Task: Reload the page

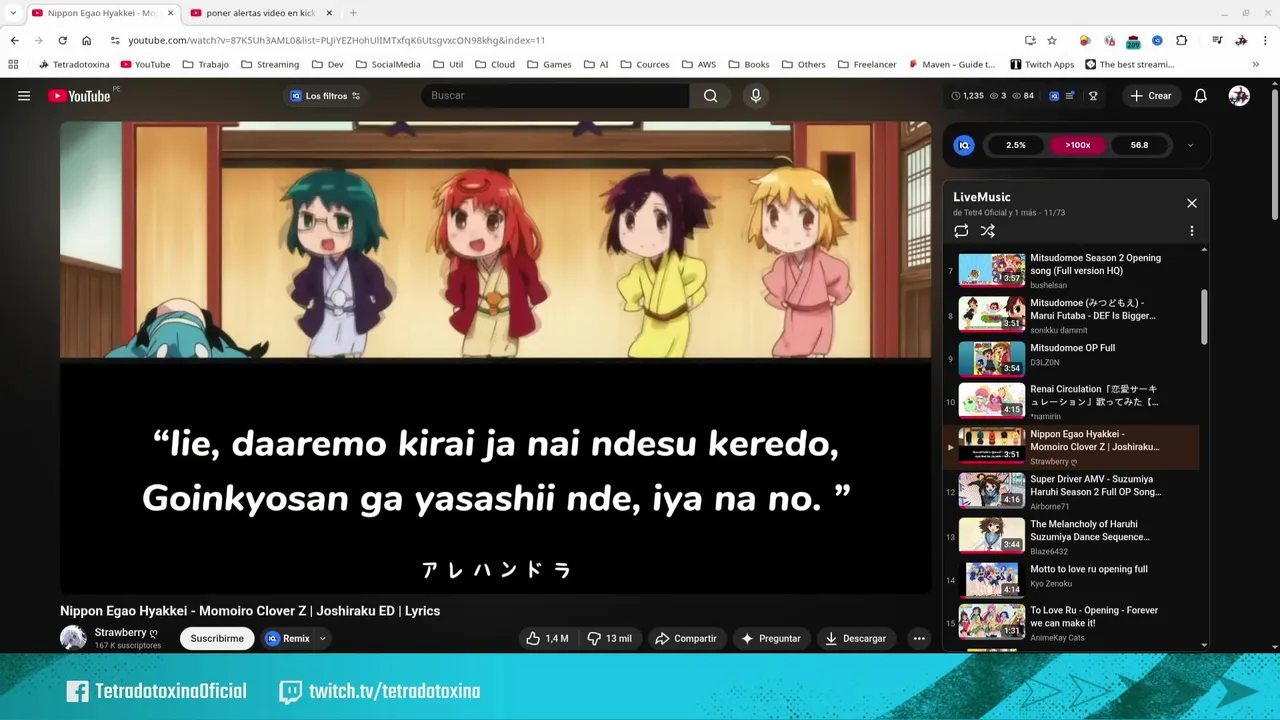Action: [62, 40]
